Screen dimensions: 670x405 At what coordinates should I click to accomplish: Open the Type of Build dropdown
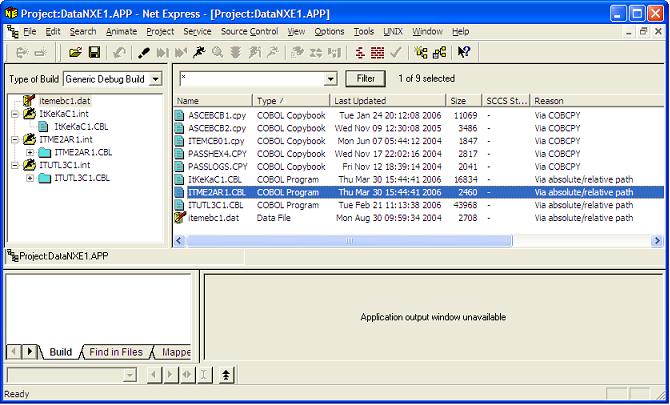(153, 79)
